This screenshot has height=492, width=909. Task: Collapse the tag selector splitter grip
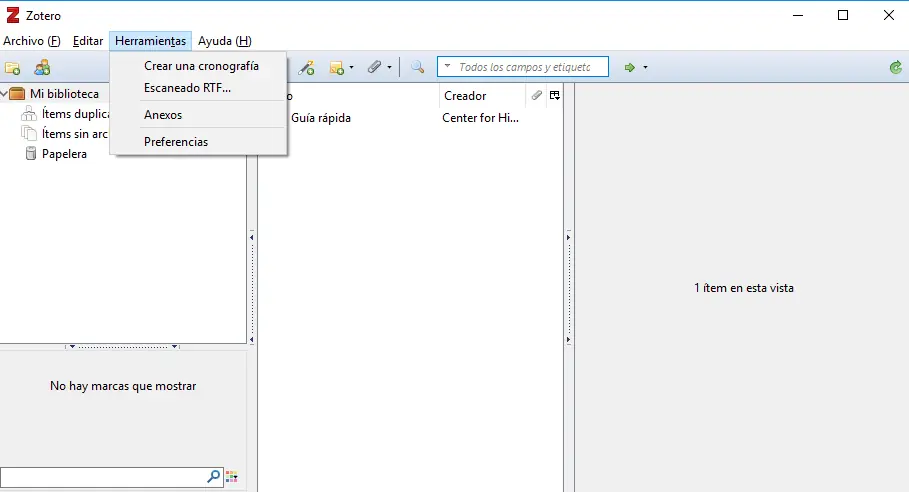pos(123,347)
